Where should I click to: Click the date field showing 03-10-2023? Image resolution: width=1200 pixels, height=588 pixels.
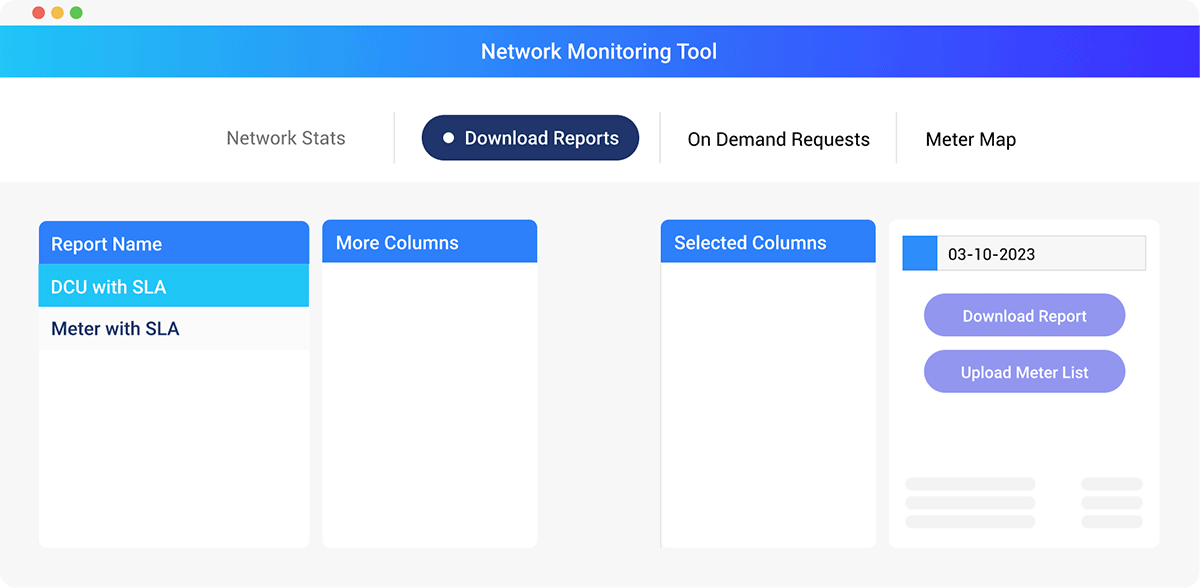[x=1040, y=254]
